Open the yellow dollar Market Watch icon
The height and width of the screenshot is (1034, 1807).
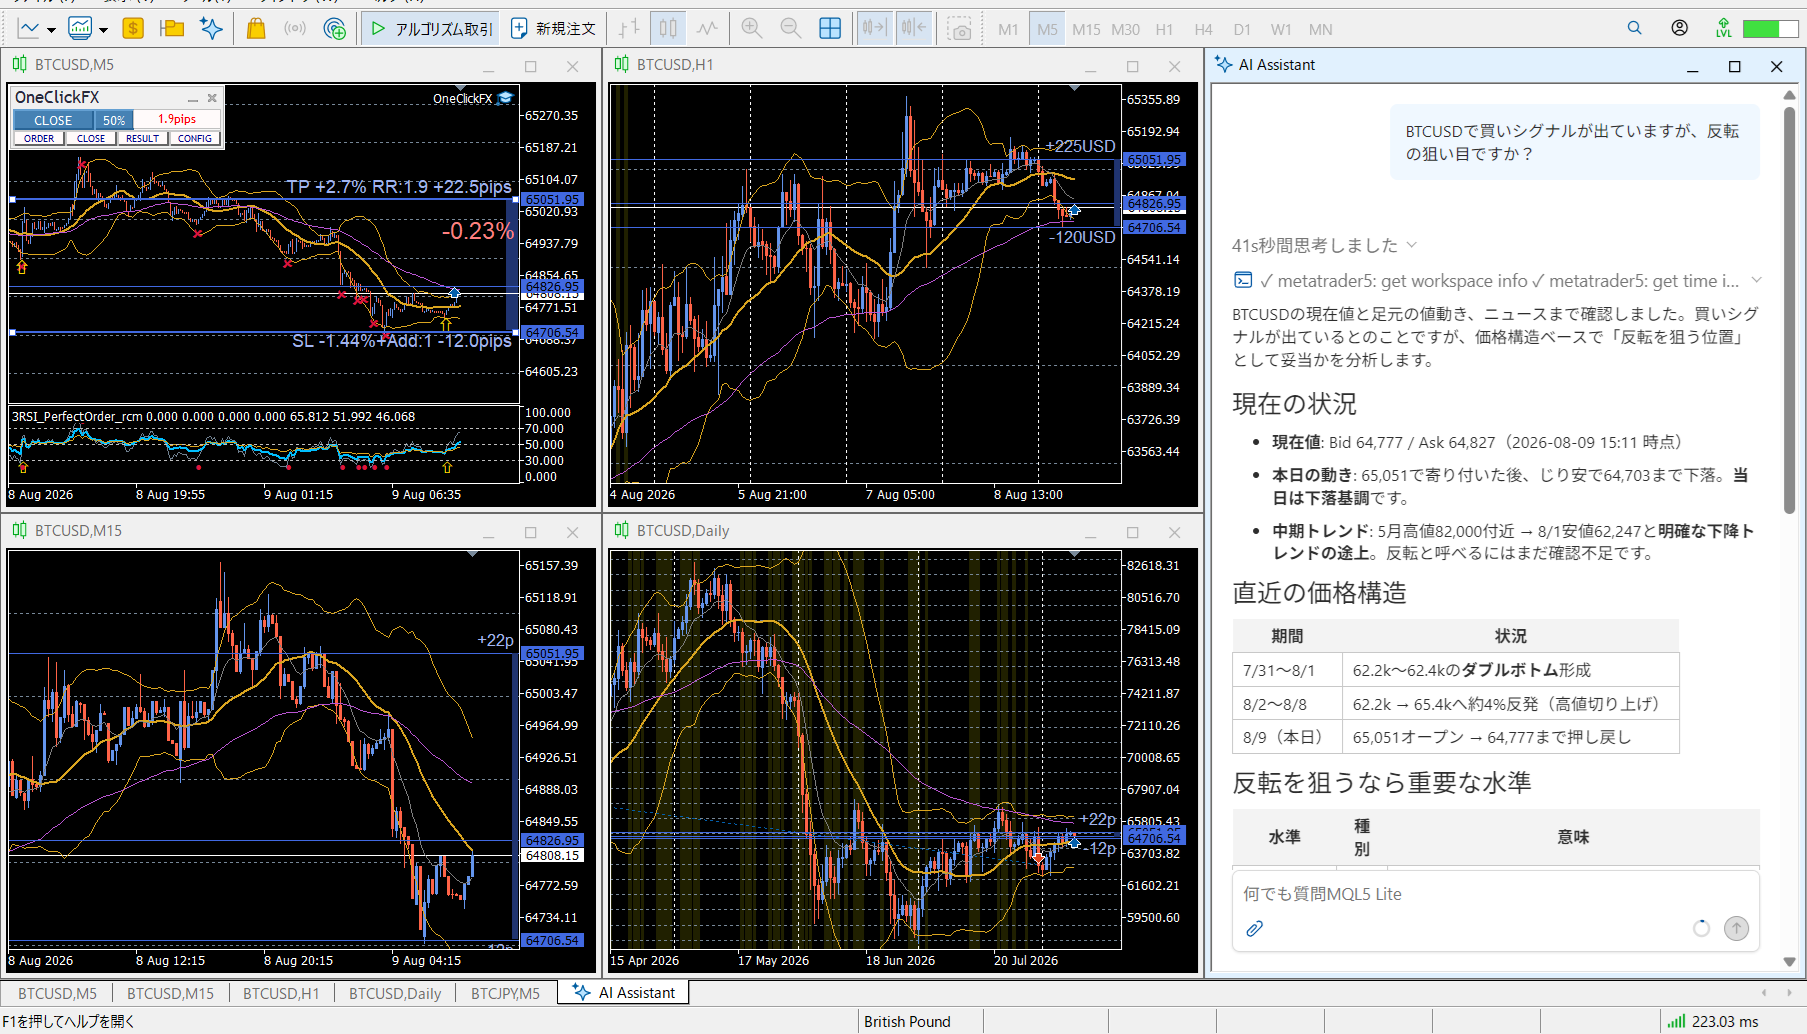pos(133,29)
